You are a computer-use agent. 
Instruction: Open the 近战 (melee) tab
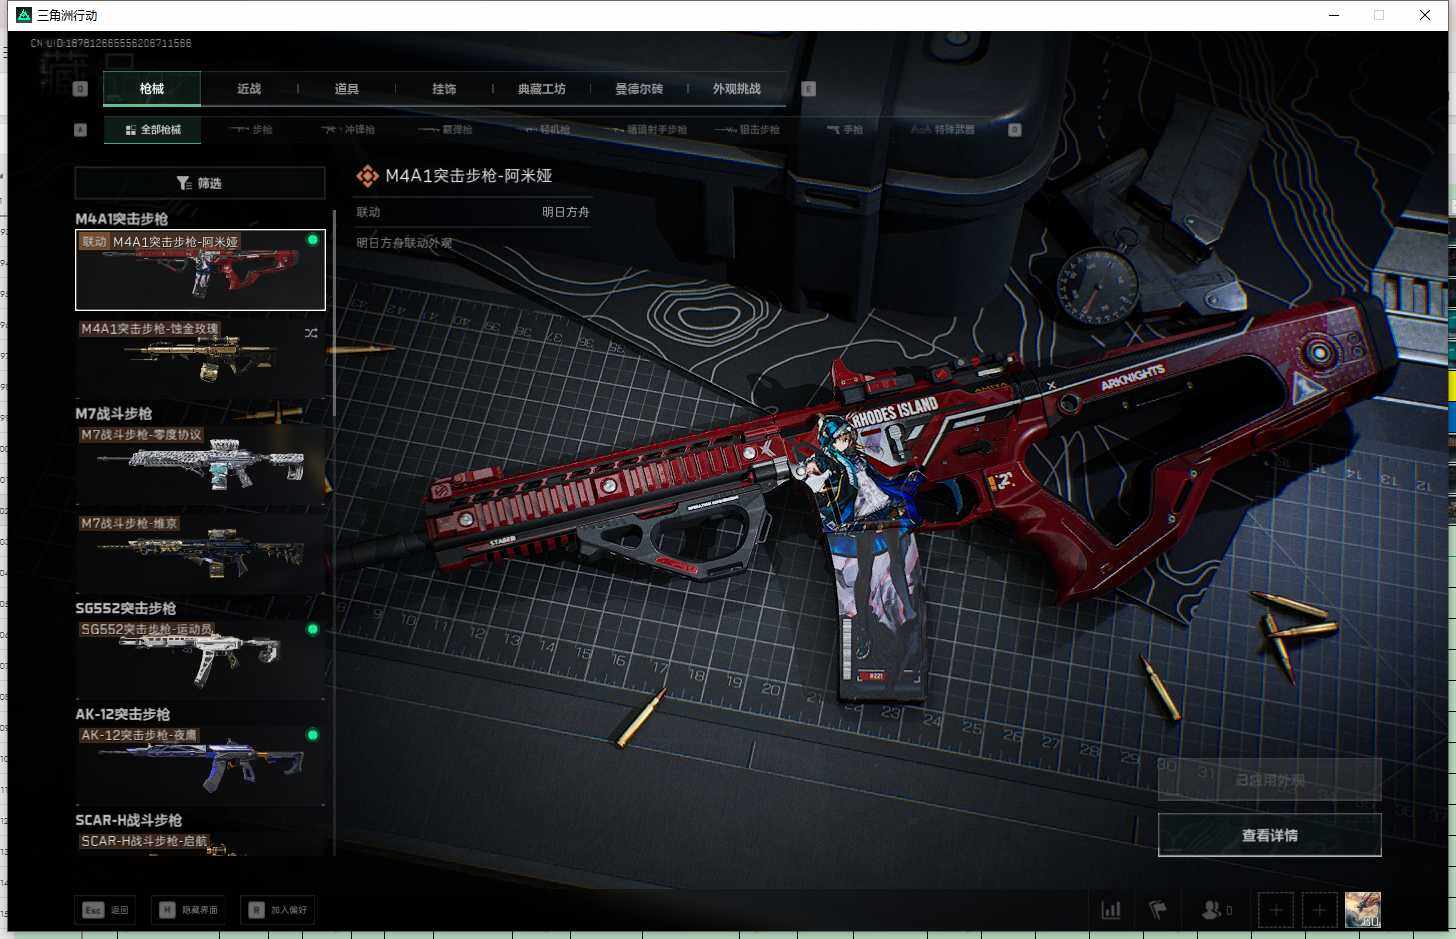point(249,89)
